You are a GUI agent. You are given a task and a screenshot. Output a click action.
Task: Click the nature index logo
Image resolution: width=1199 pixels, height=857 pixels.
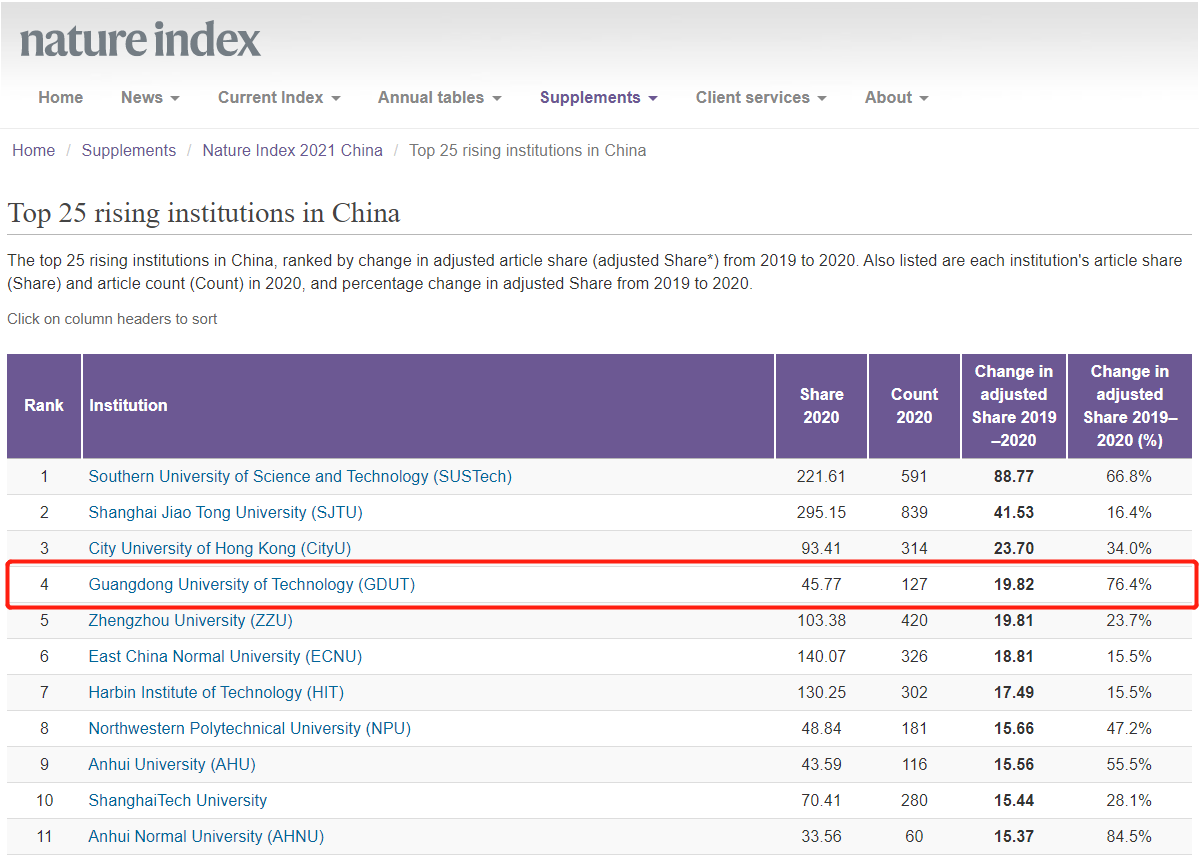click(x=140, y=40)
